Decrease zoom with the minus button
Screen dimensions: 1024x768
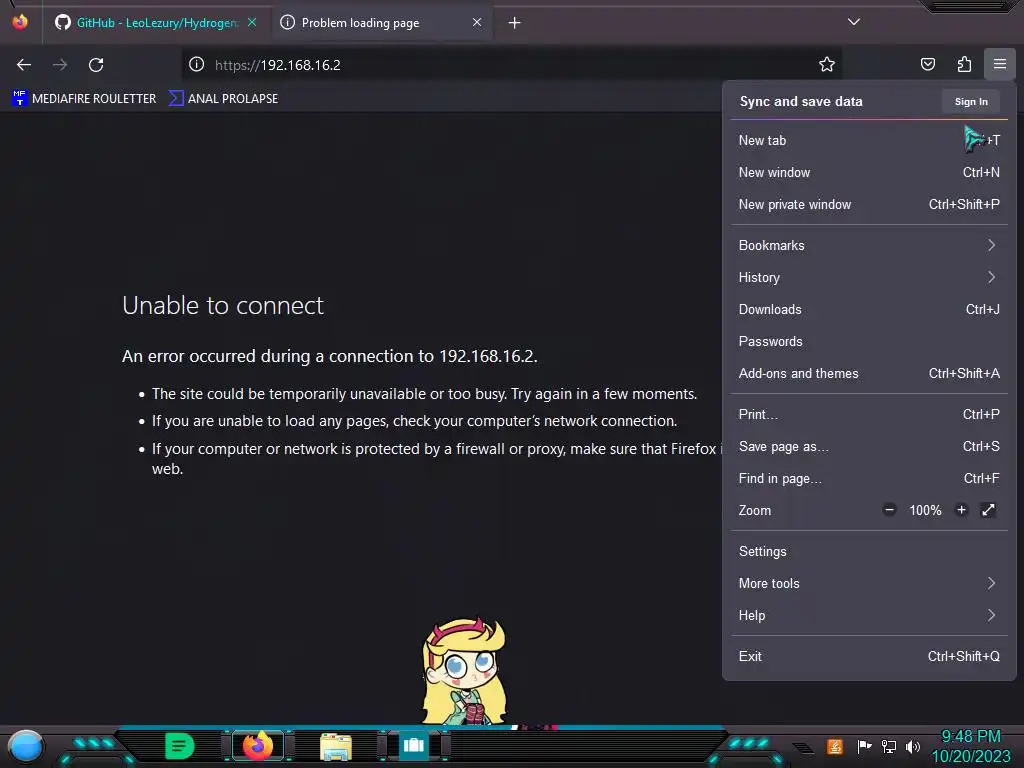(889, 510)
